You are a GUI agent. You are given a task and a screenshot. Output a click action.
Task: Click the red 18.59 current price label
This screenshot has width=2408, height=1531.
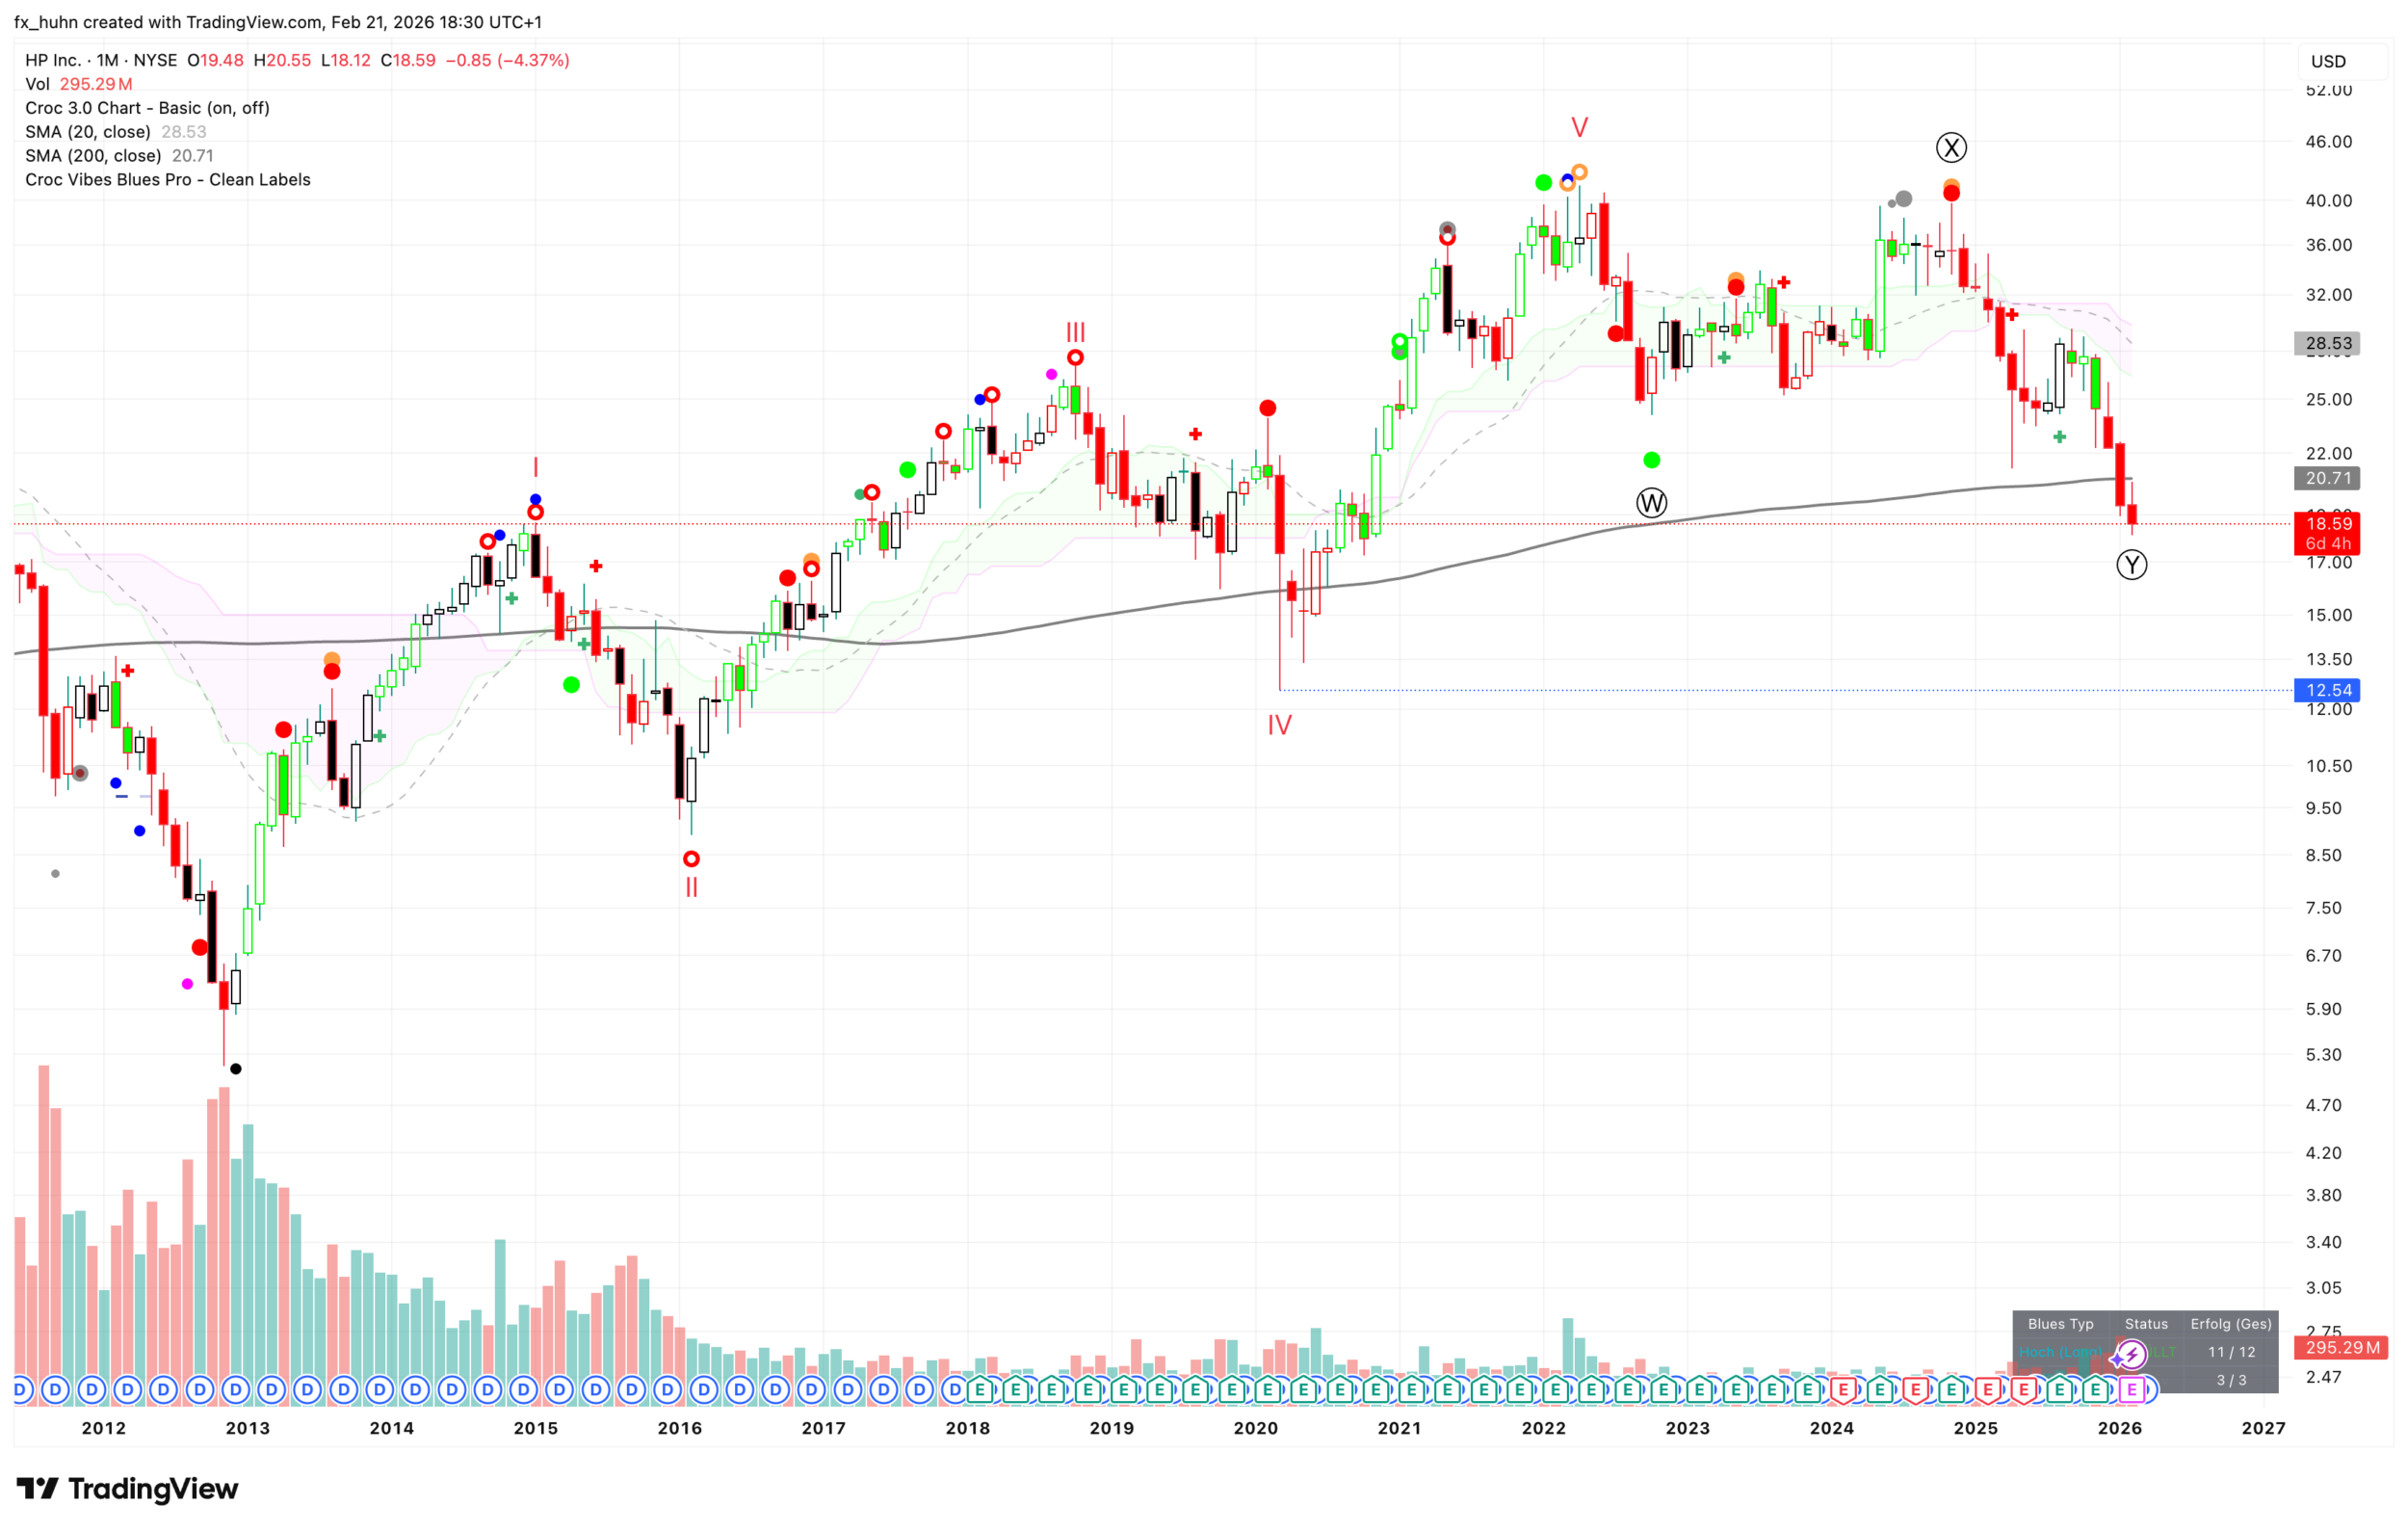[x=2327, y=524]
